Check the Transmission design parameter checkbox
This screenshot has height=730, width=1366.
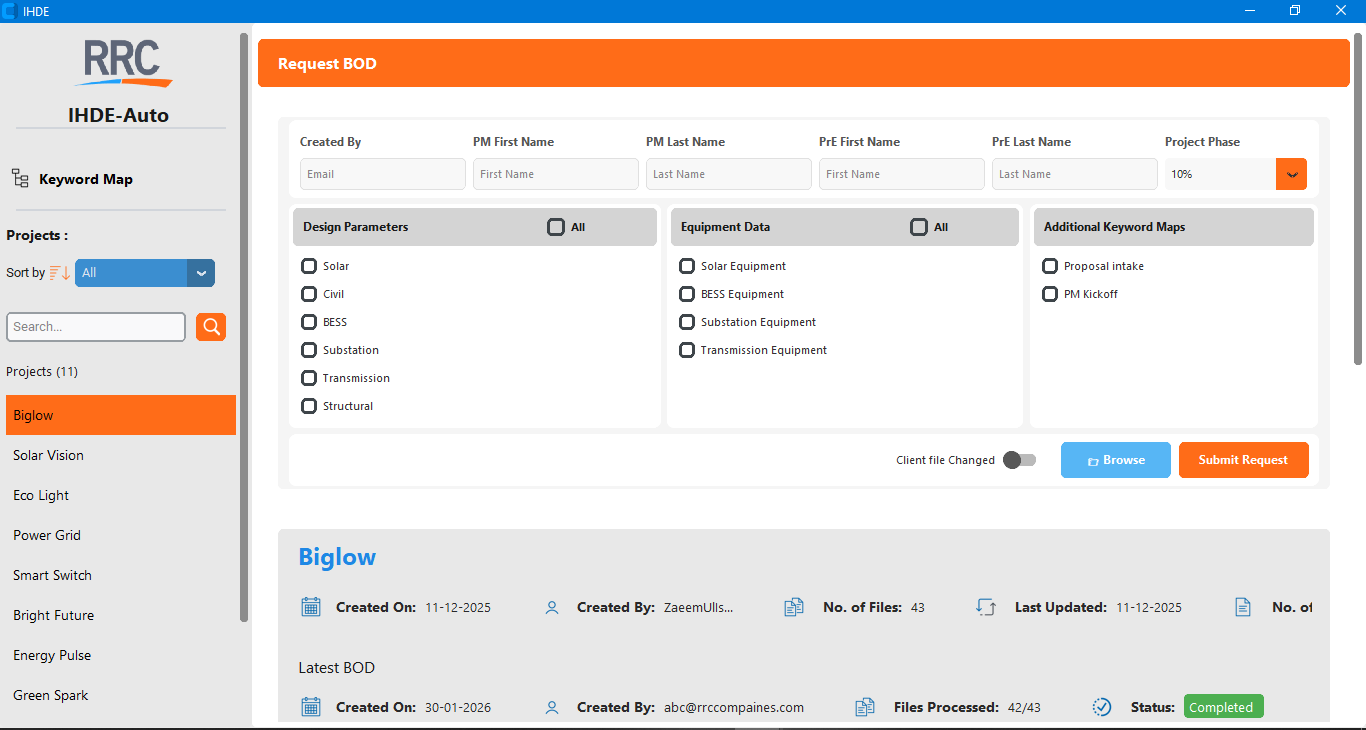point(309,378)
